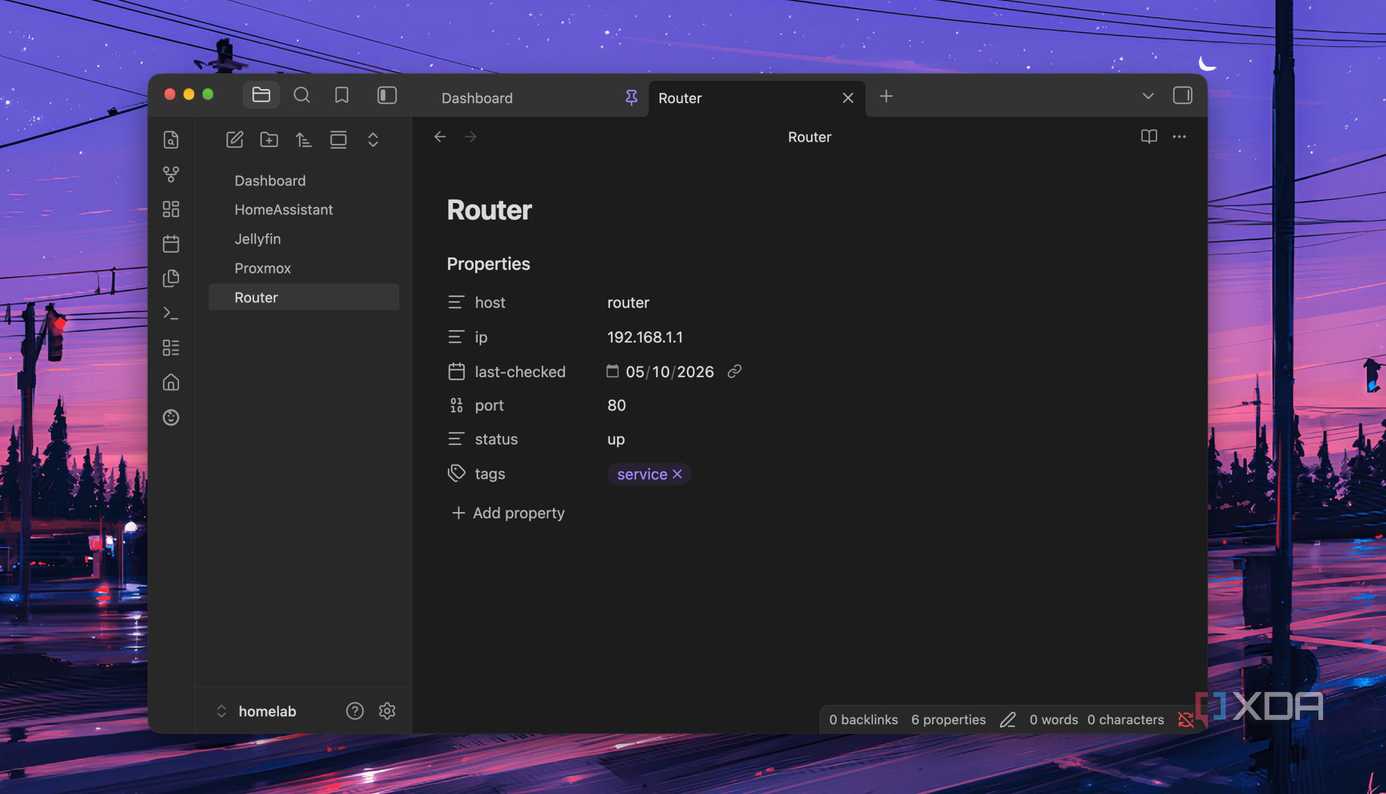The image size is (1386, 794).
Task: Open the last-checked date picker icon
Action: pos(612,371)
